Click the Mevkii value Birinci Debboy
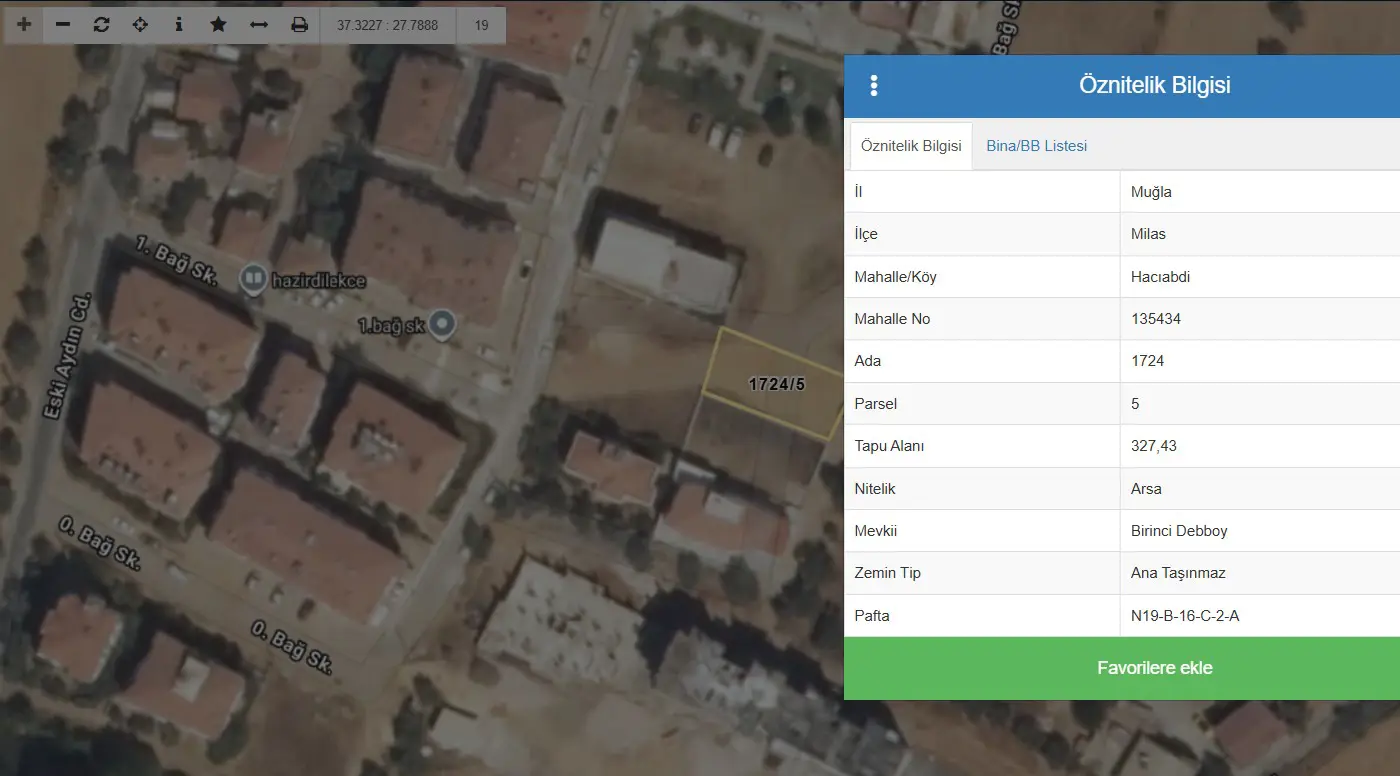The height and width of the screenshot is (776, 1400). point(1179,531)
